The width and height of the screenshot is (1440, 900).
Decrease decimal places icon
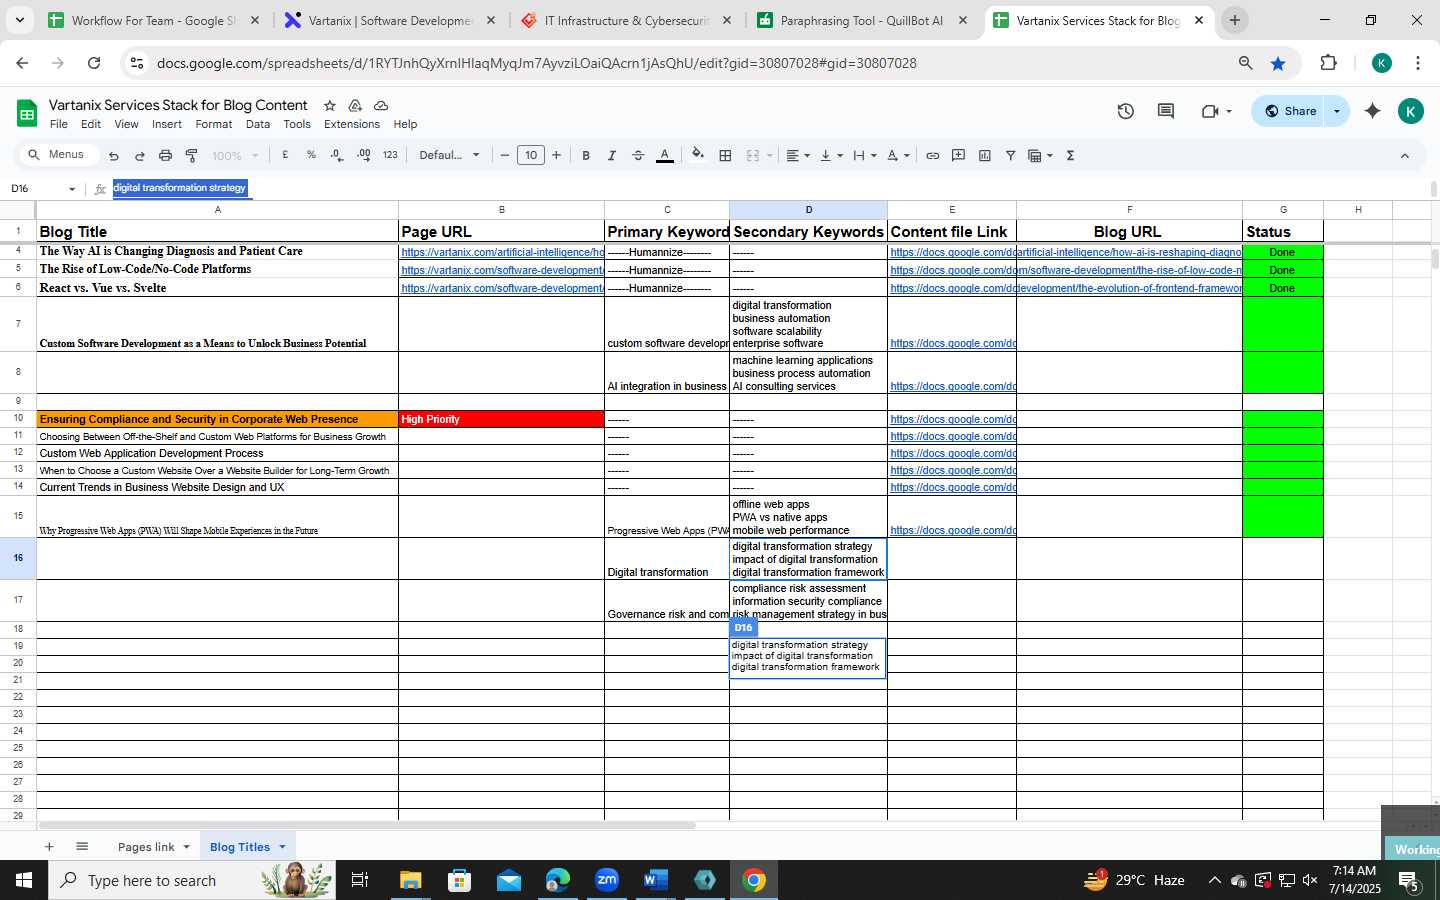pos(337,155)
